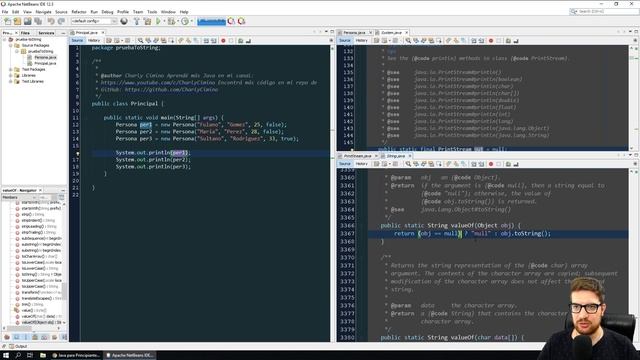
Task: Open the Window menu
Action: [x=168, y=12]
